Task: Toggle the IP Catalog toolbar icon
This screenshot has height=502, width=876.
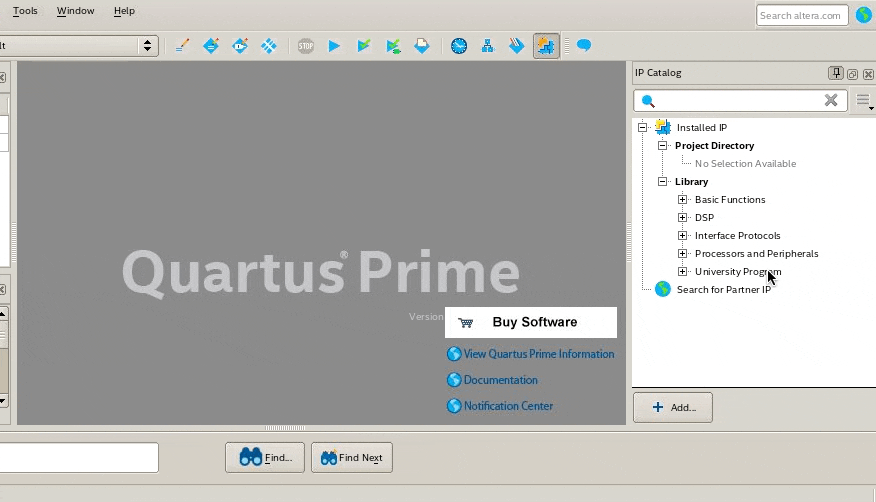Action: (546, 46)
